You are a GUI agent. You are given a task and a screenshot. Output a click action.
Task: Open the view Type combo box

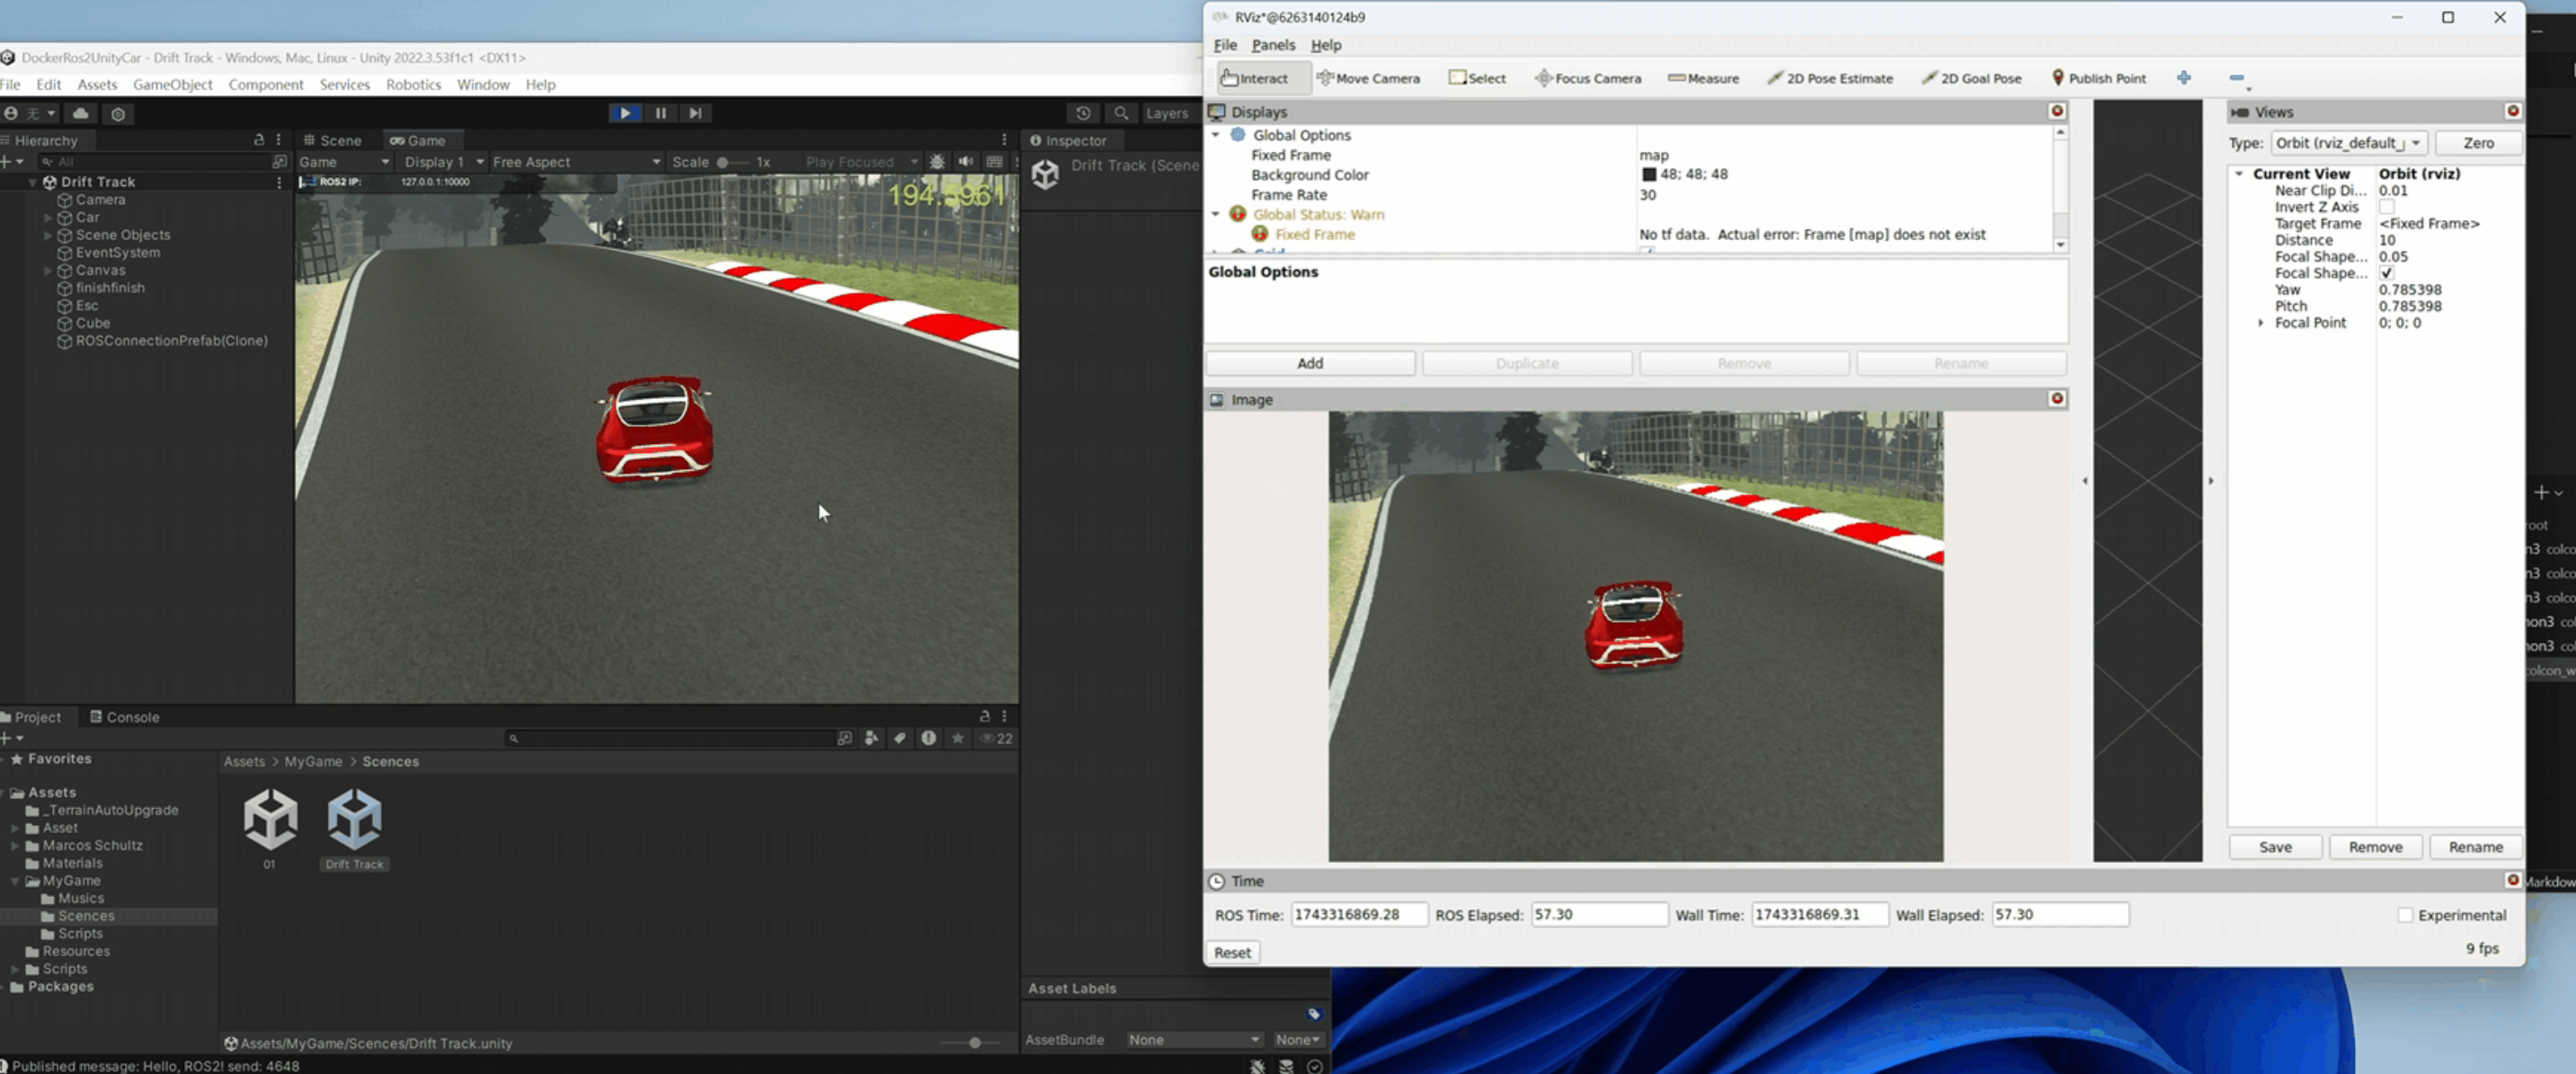(x=2348, y=143)
